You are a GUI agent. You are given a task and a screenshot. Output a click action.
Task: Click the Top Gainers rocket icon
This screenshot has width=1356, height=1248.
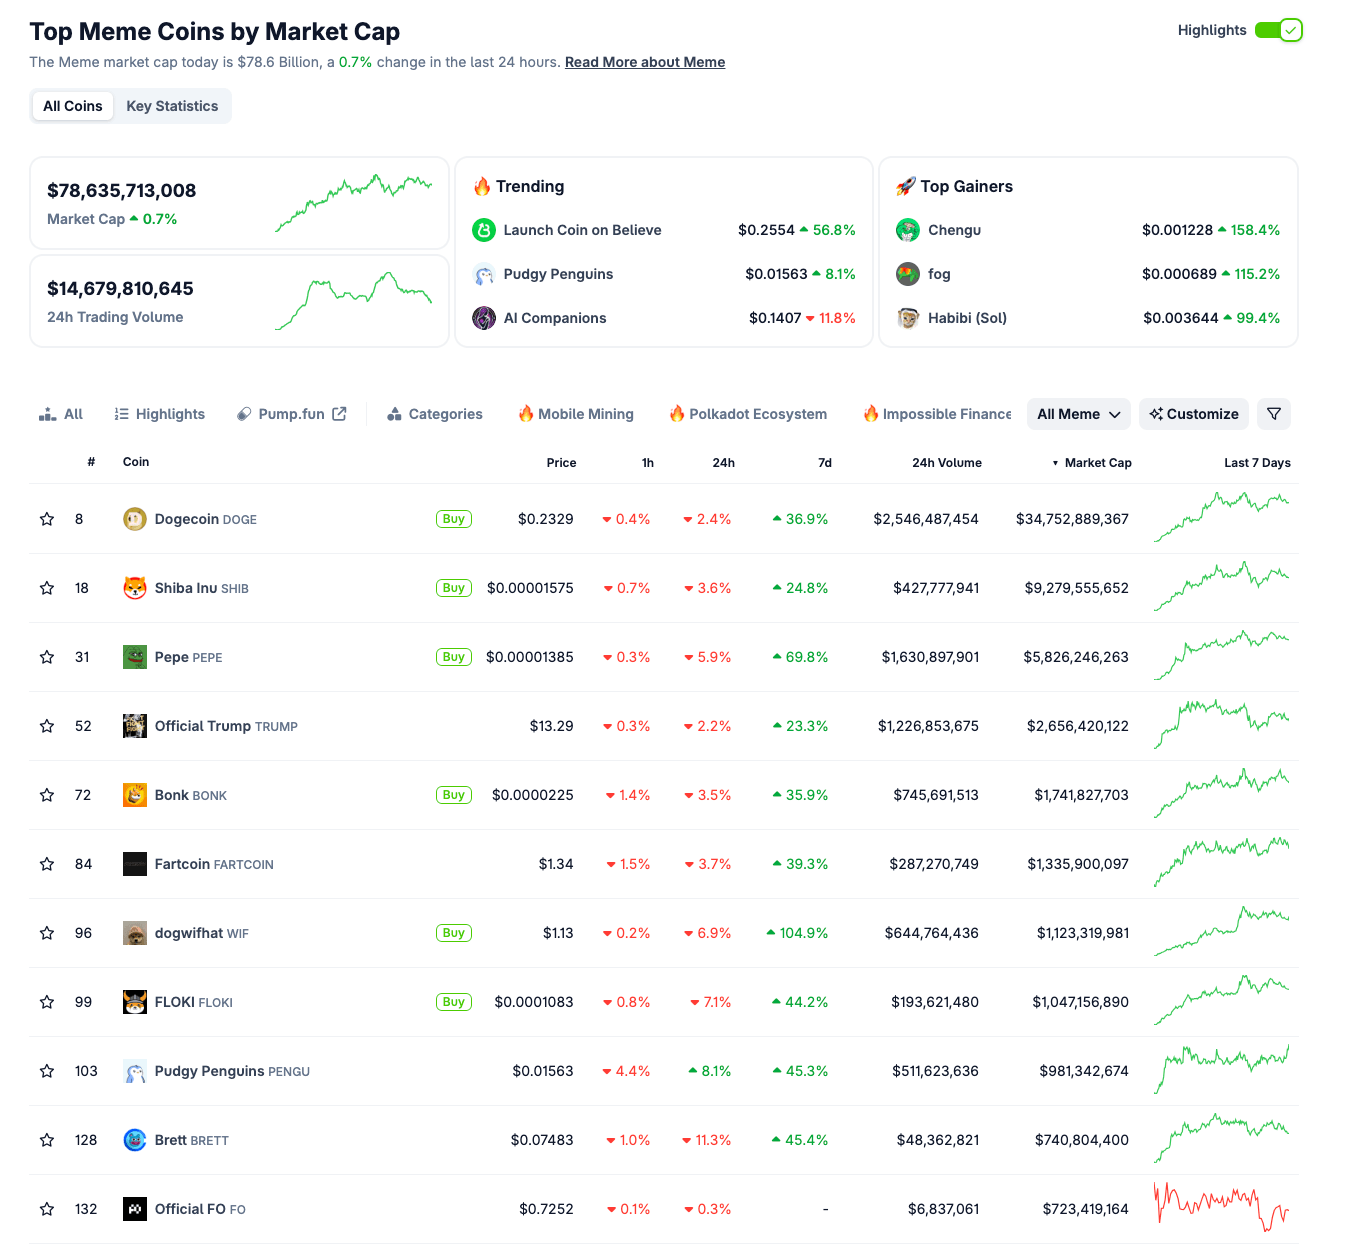(906, 186)
